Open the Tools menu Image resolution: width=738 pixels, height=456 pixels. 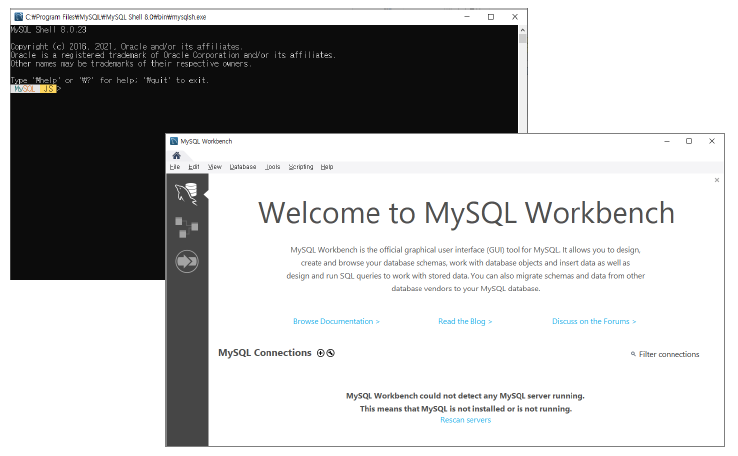click(x=273, y=167)
